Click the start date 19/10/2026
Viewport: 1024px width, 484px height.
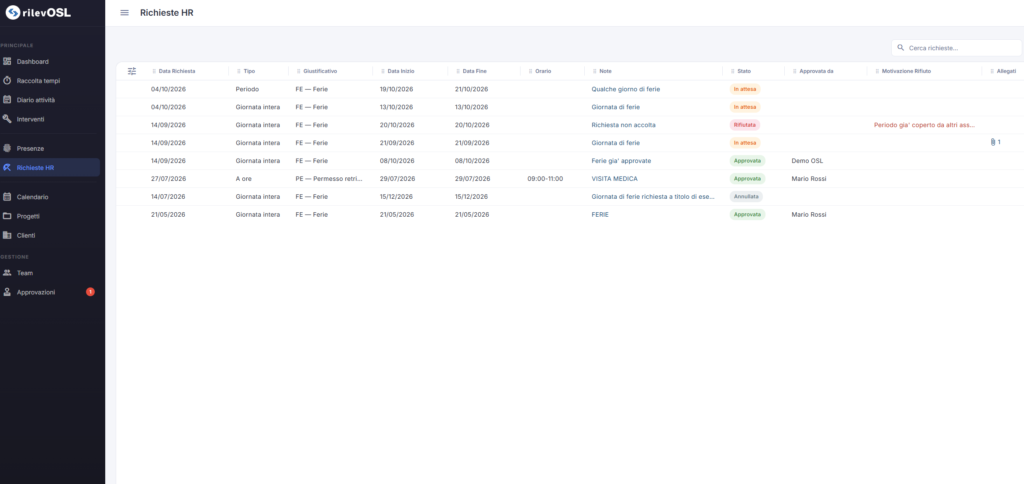pos(397,89)
